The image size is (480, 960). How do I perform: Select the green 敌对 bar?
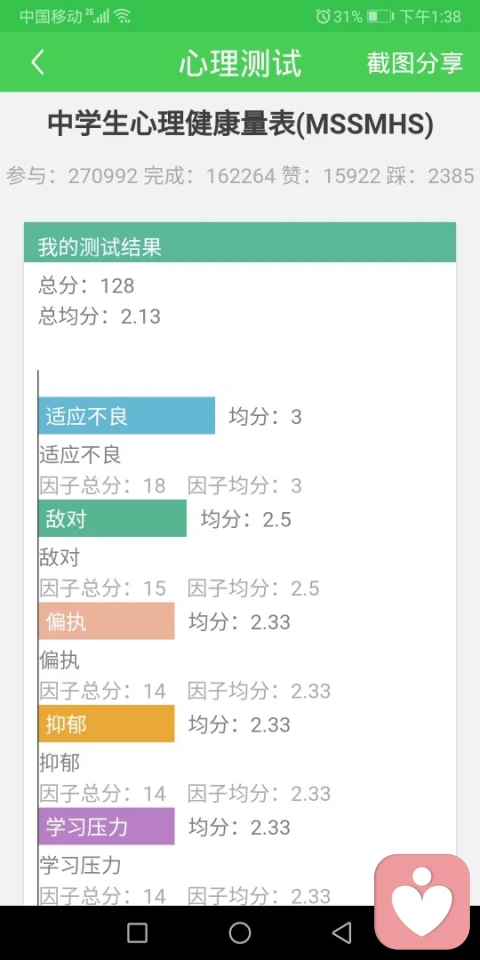coord(113,519)
